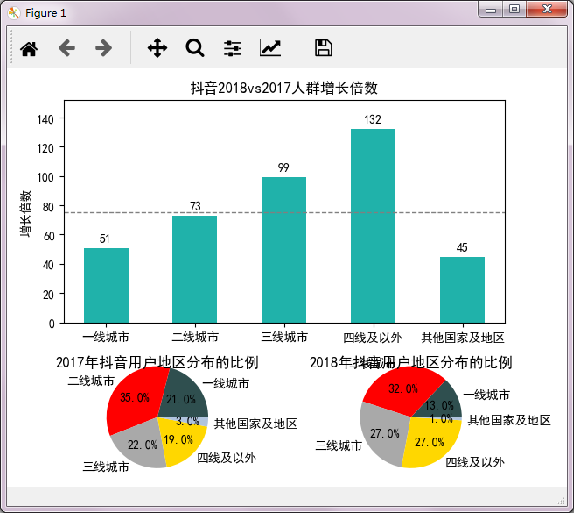The width and height of the screenshot is (574, 514).
Task: Click the 一线城市 bar valued 51
Action: coord(107,286)
